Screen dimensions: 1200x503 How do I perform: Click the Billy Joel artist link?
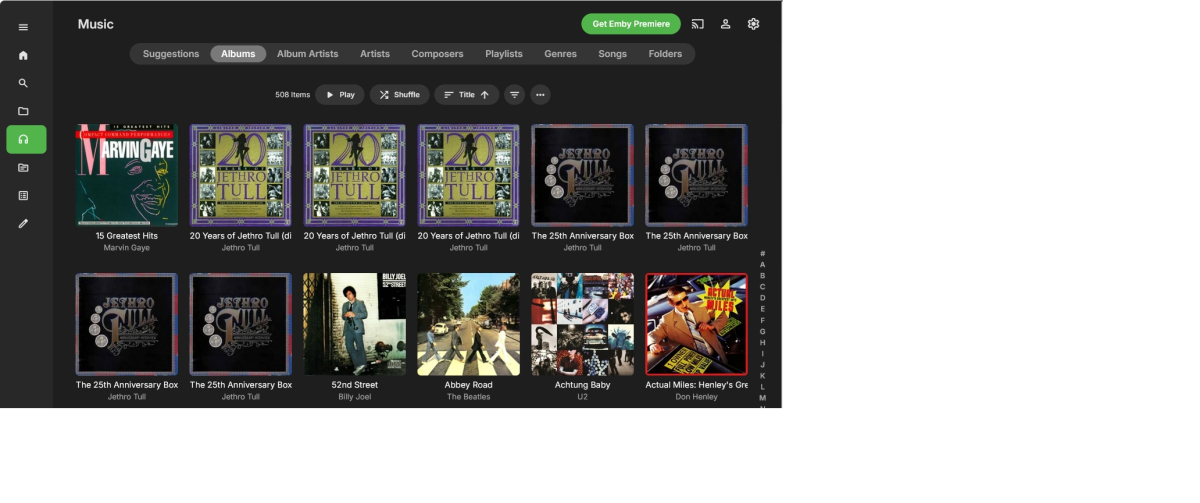354,397
